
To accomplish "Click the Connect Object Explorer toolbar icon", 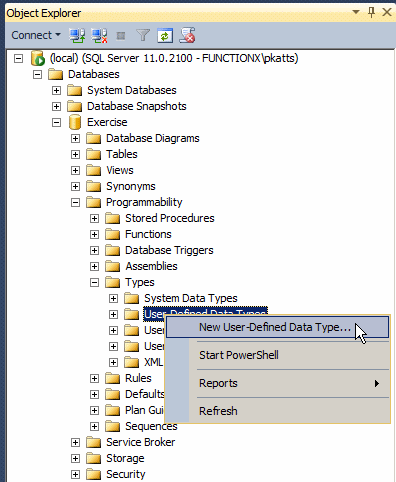I will tap(77, 35).
